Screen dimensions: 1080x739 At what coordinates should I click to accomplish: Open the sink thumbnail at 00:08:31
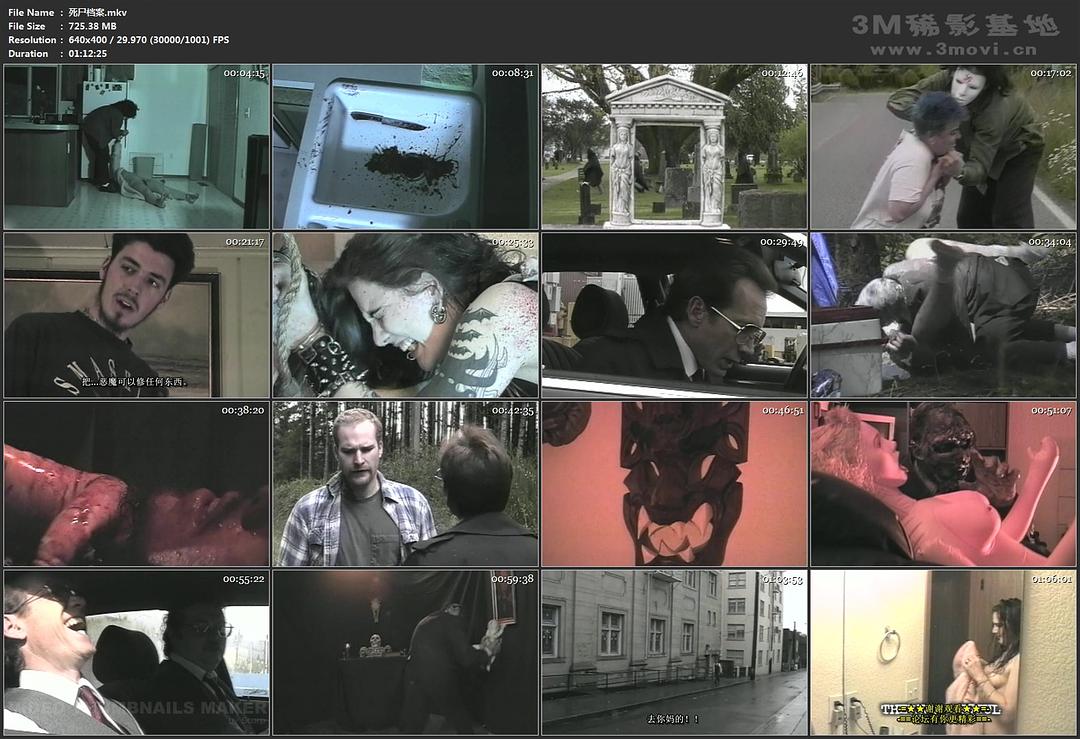pyautogui.click(x=405, y=147)
